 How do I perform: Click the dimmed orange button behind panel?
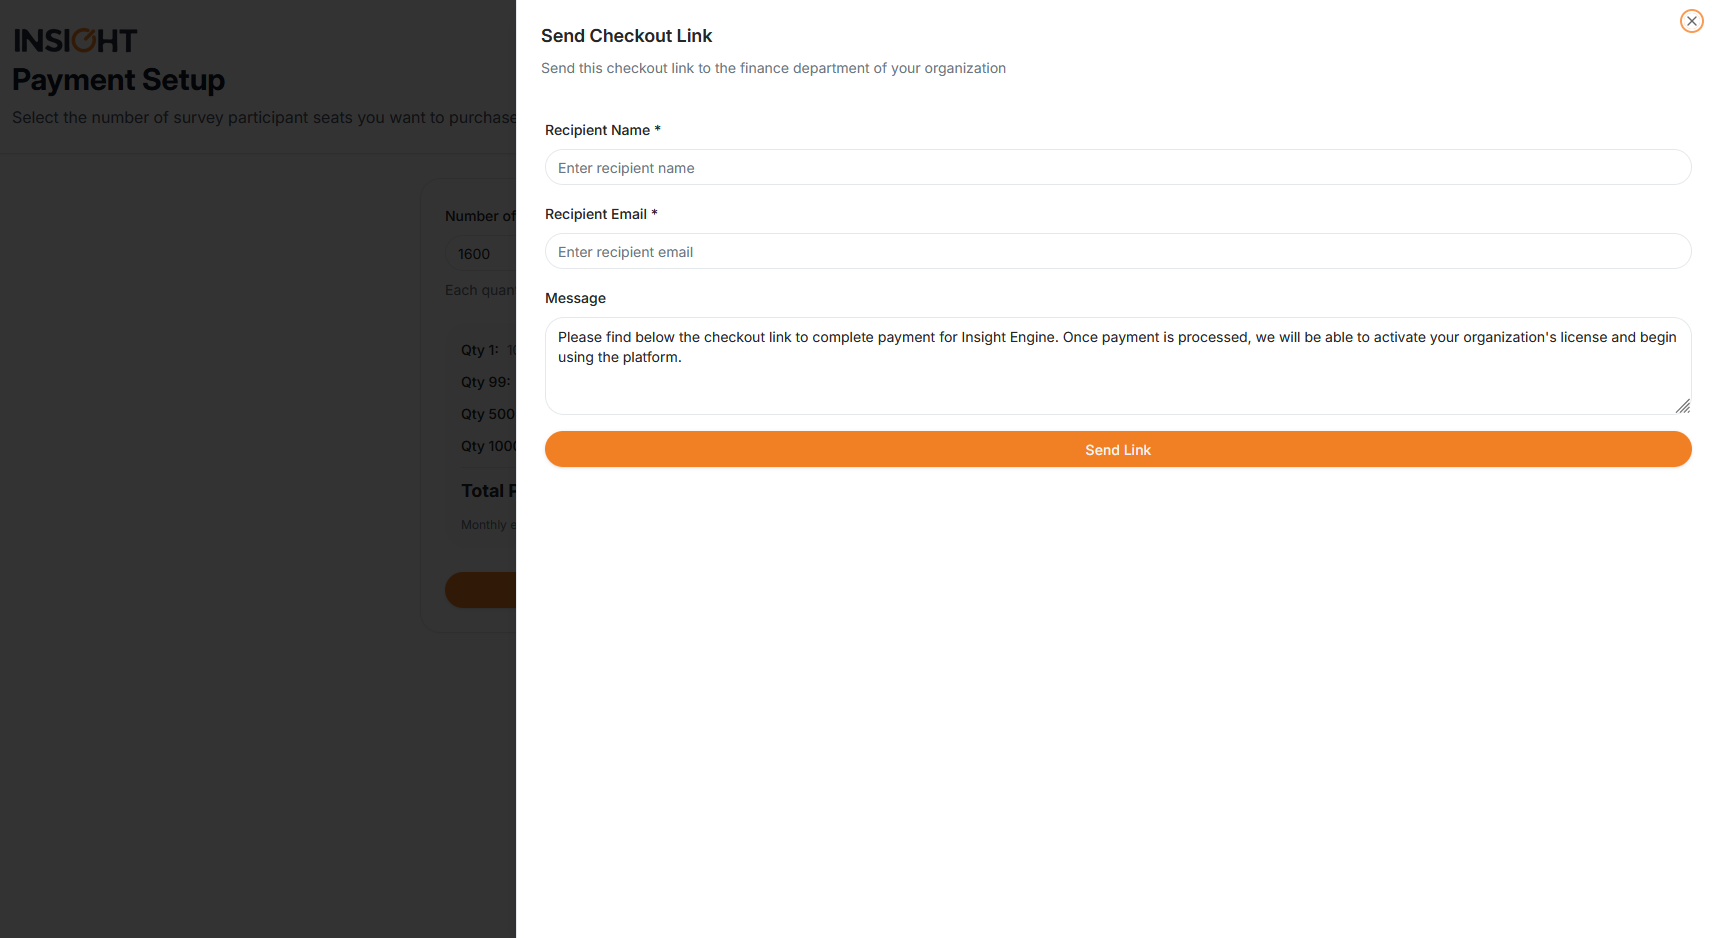tap(481, 590)
